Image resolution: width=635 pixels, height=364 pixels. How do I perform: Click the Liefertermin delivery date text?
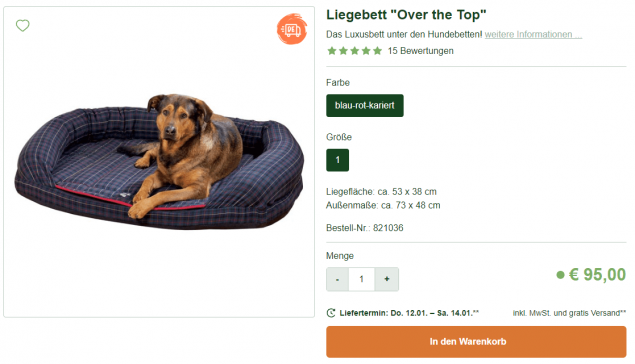coord(409,313)
